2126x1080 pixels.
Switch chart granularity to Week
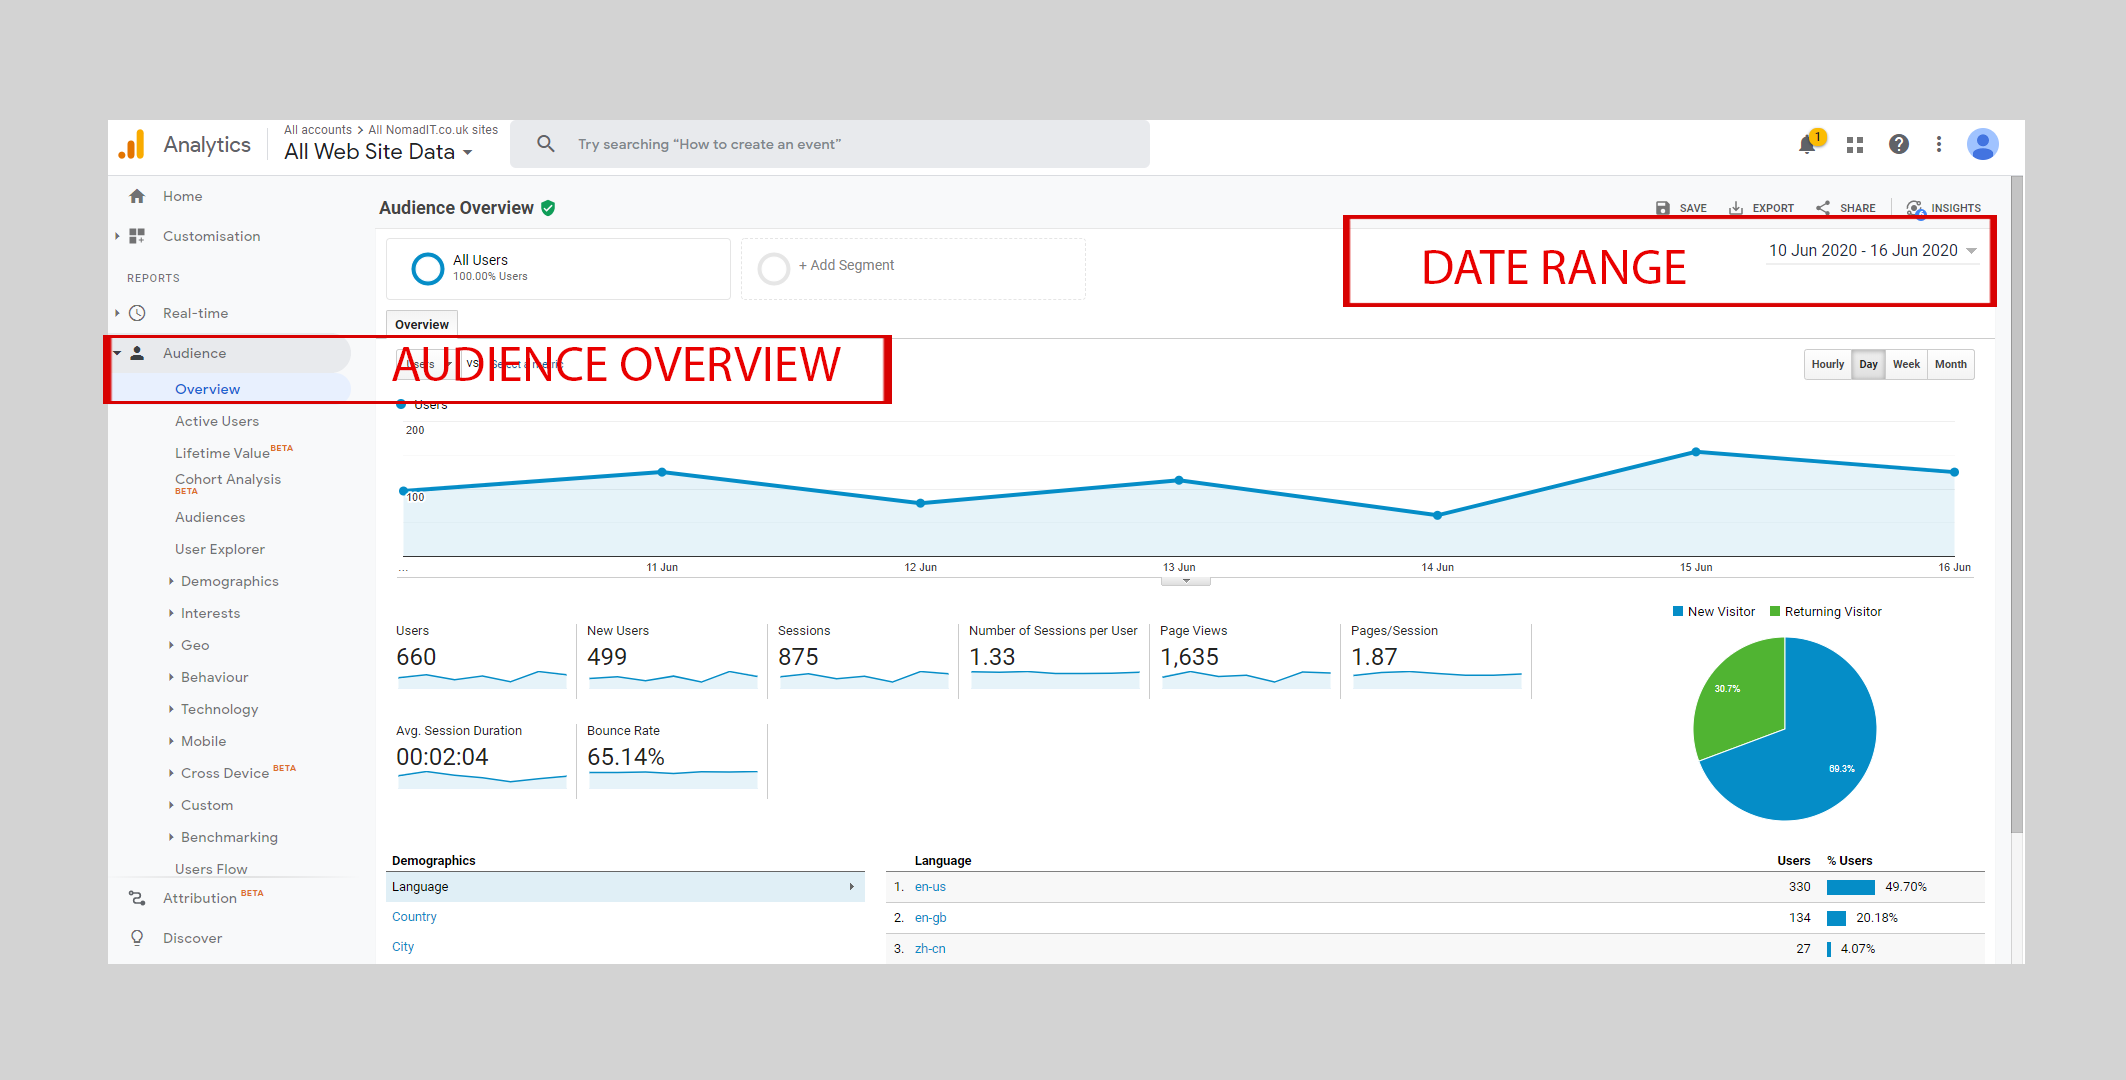1906,365
